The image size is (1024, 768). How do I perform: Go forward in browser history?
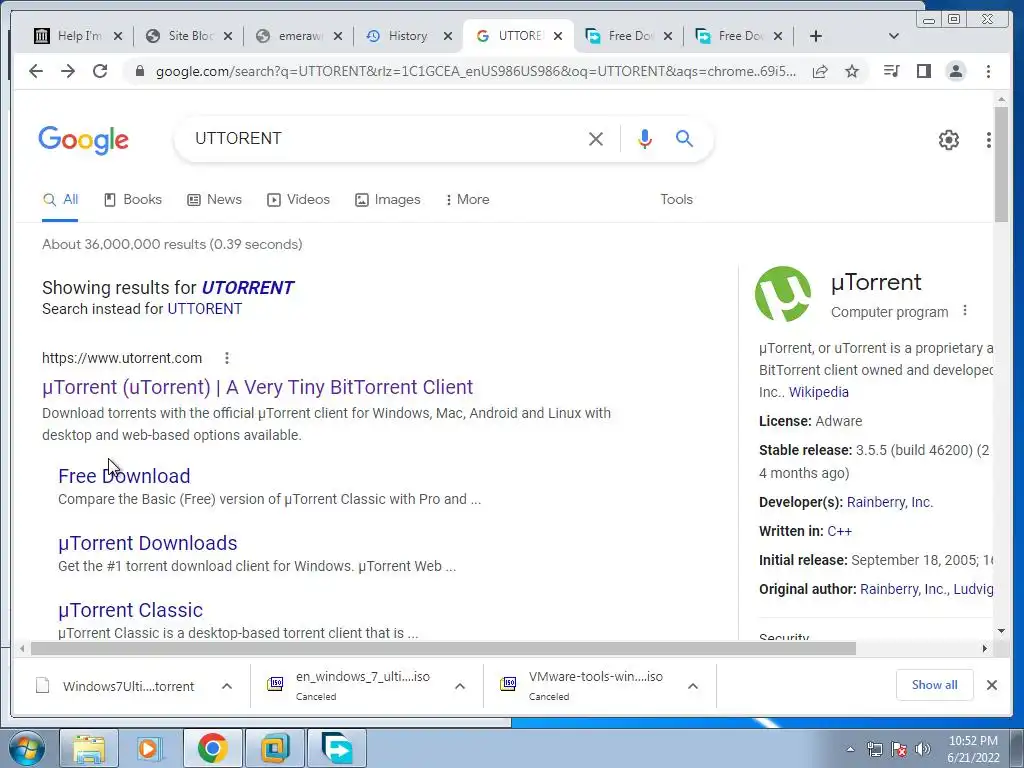click(68, 71)
